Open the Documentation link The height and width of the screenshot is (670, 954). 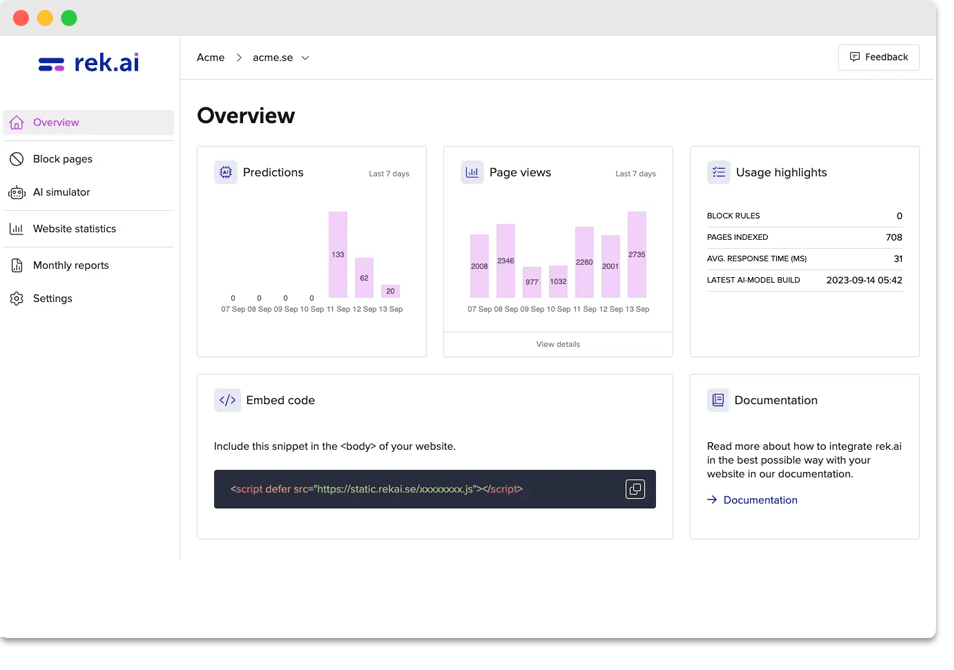(760, 500)
